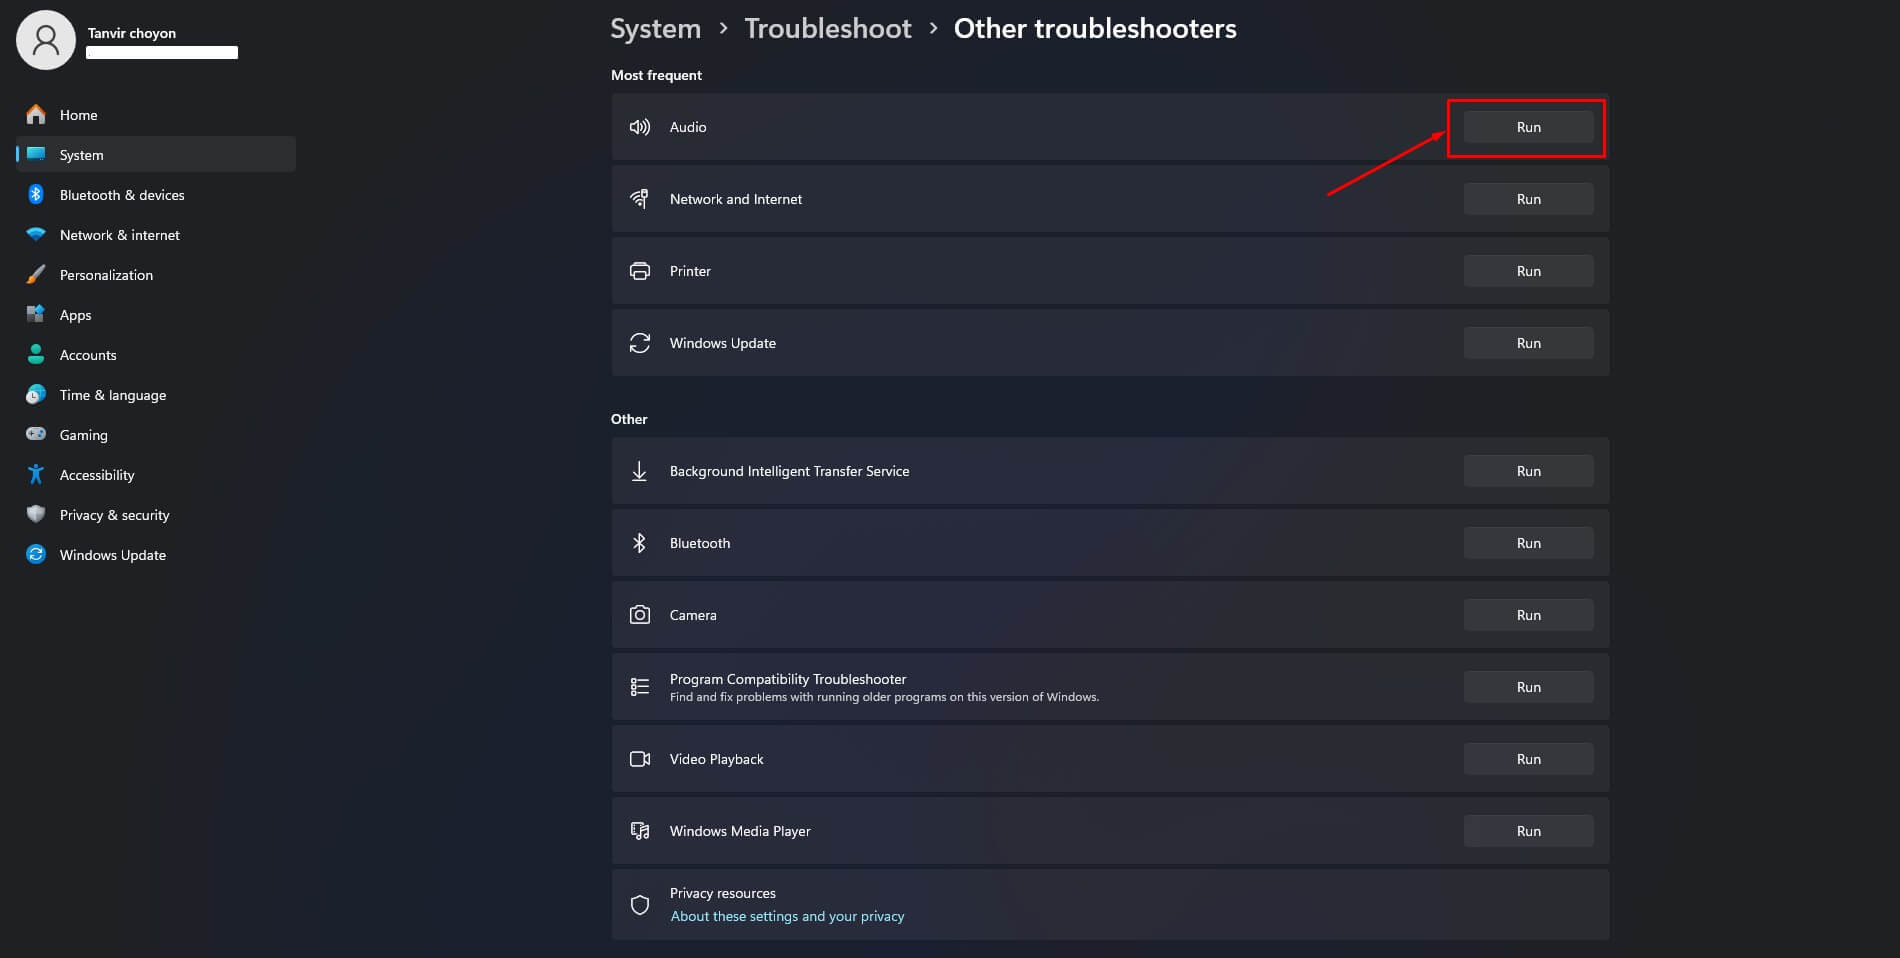Click the Network & internet wifi icon

point(36,235)
